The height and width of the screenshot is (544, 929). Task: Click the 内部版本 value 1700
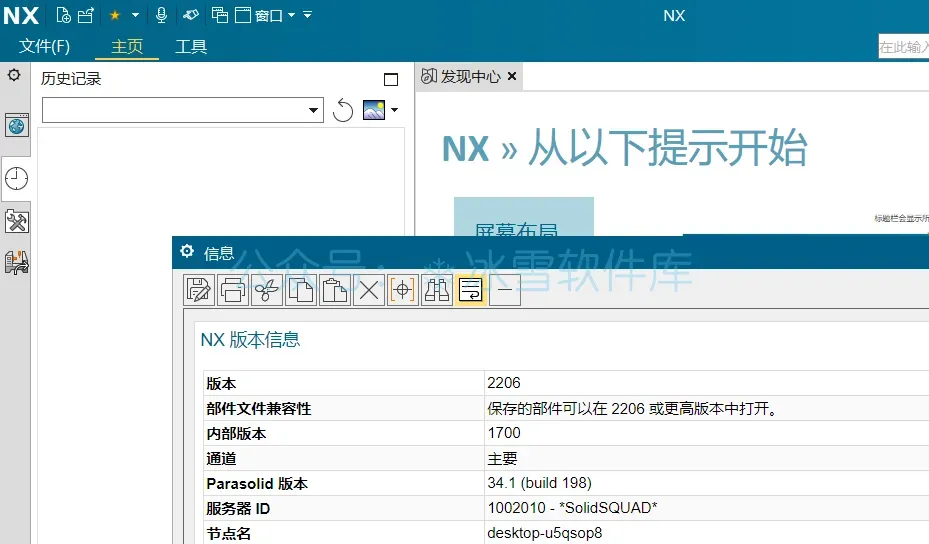click(x=504, y=433)
